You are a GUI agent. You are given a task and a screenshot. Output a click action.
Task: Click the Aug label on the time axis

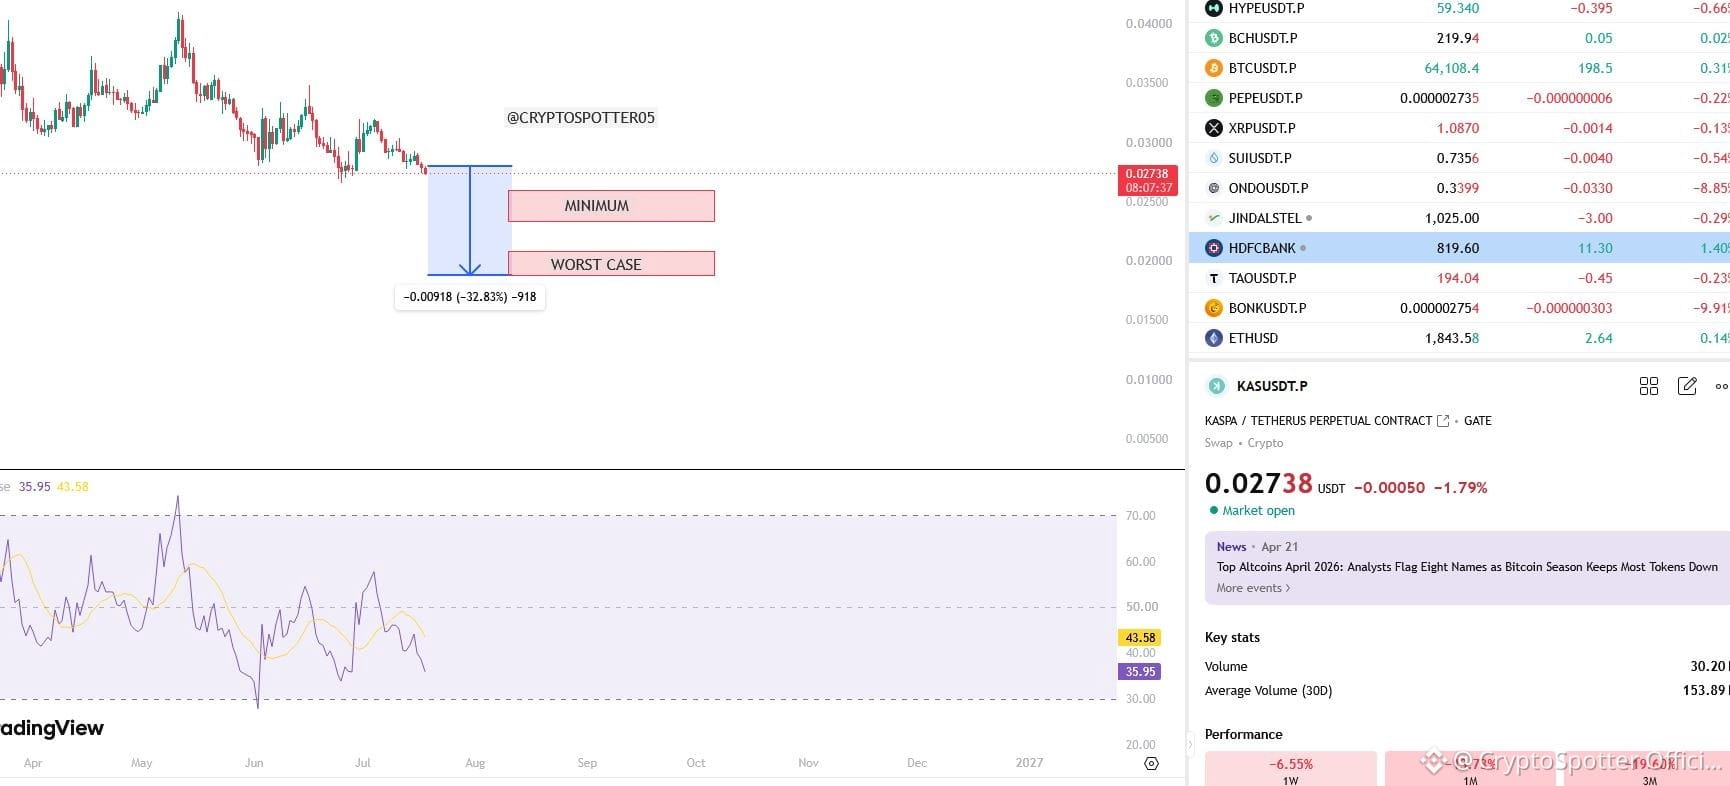pyautogui.click(x=475, y=763)
